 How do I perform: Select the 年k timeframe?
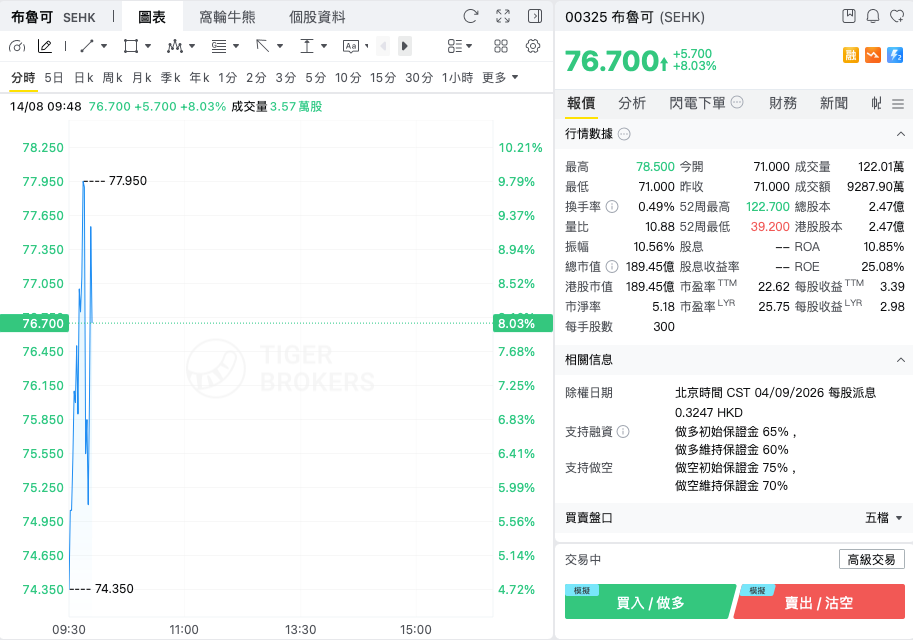199,77
